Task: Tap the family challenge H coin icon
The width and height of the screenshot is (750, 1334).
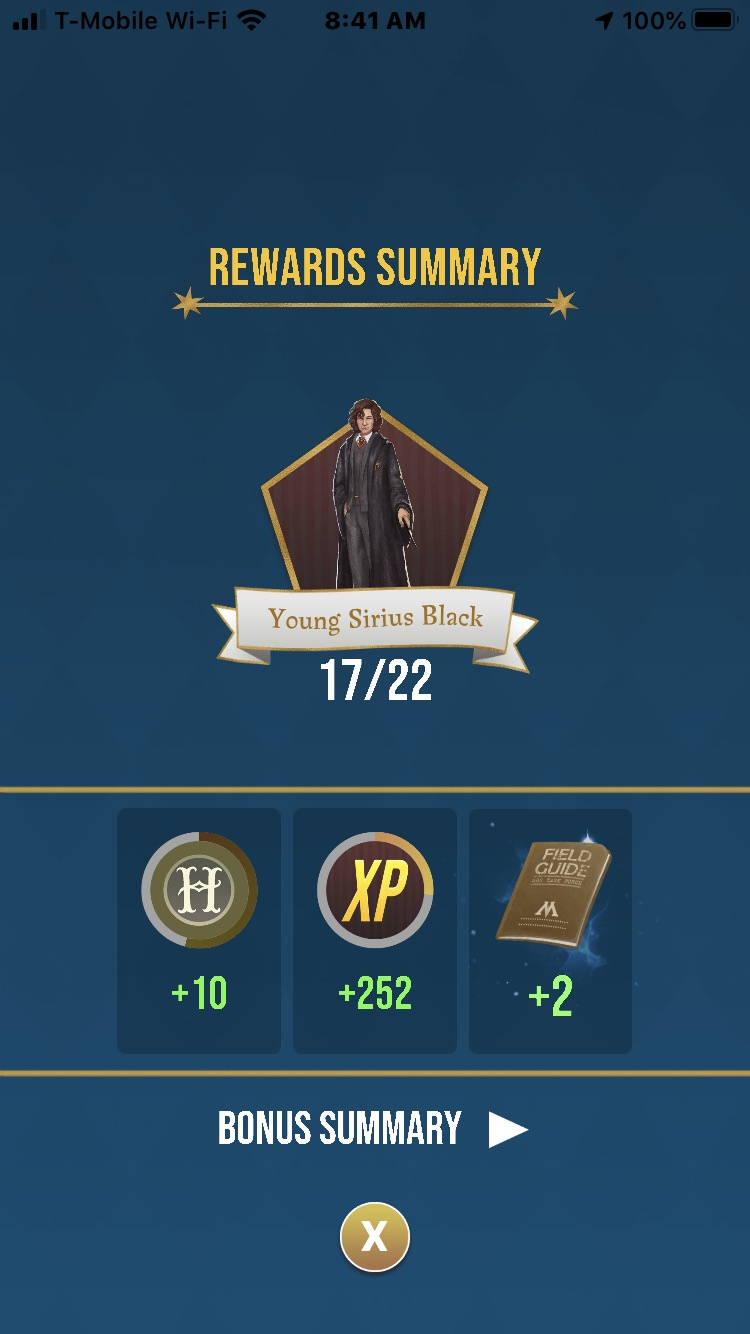Action: [x=199, y=890]
